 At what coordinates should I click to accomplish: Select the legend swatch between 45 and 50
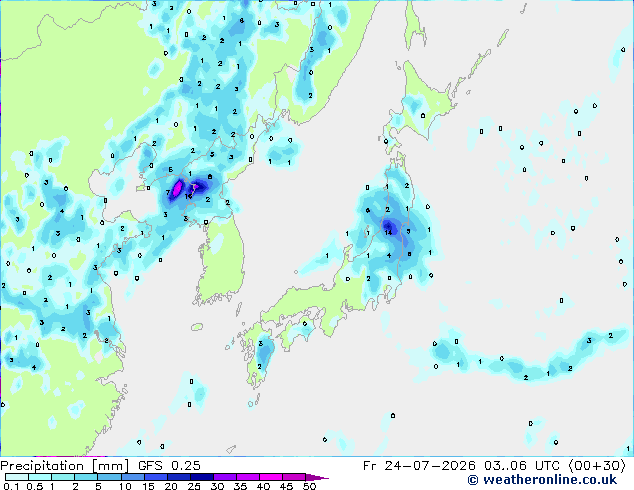(x=294, y=477)
